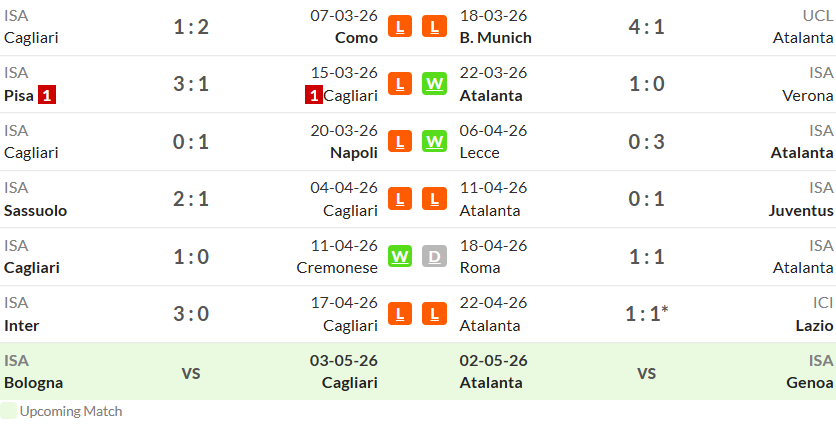The image size is (836, 432).
Task: Click the red card icon beside Cagliari on 15-03-26
Action: 314,96
